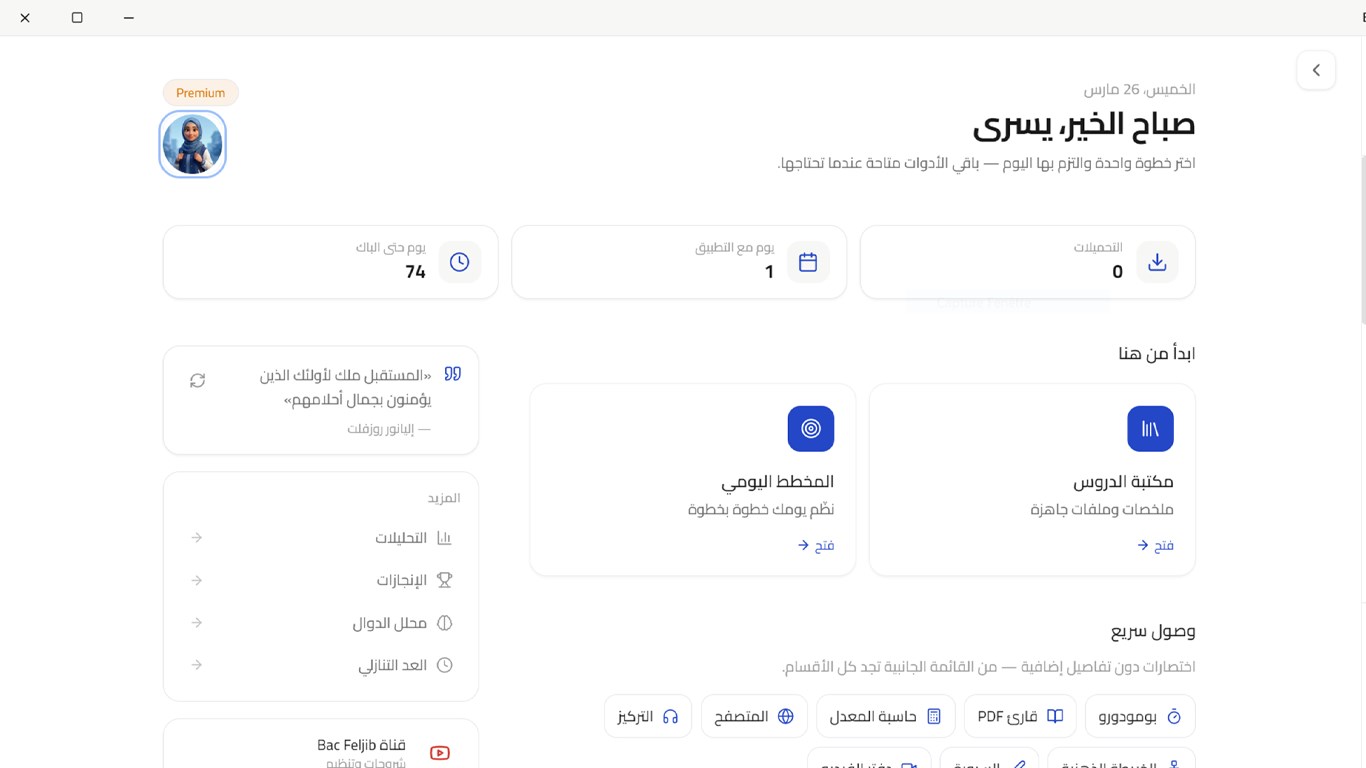Click the Premium badge above the avatar
The height and width of the screenshot is (768, 1366).
pyautogui.click(x=200, y=93)
